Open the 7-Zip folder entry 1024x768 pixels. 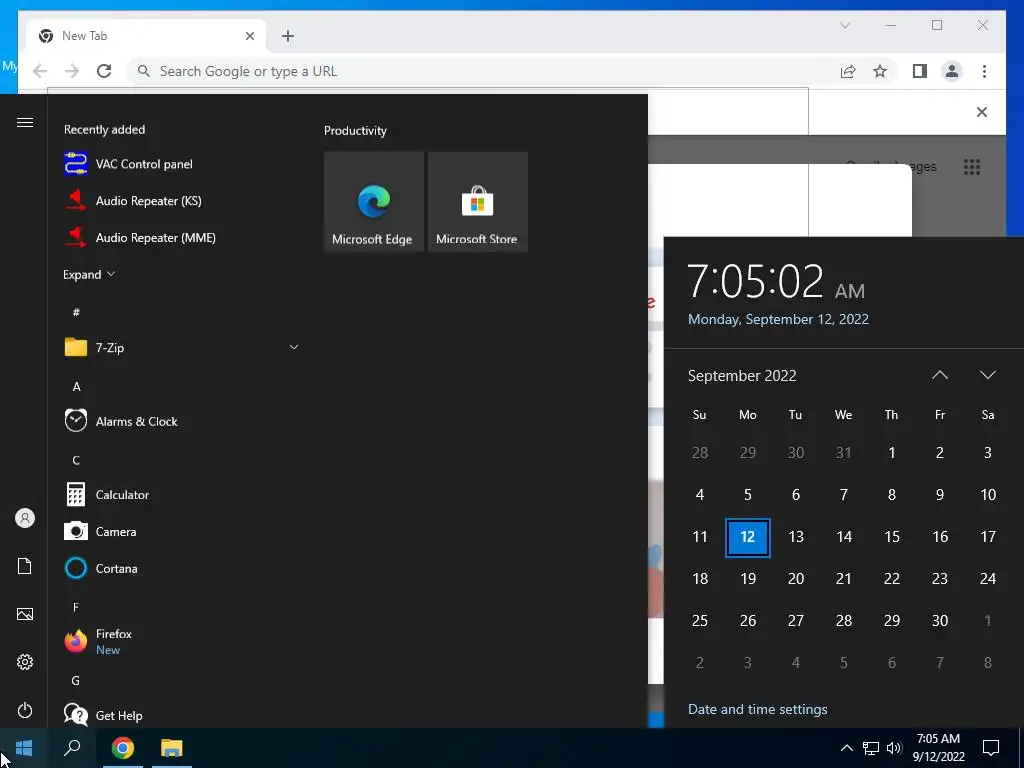point(181,347)
